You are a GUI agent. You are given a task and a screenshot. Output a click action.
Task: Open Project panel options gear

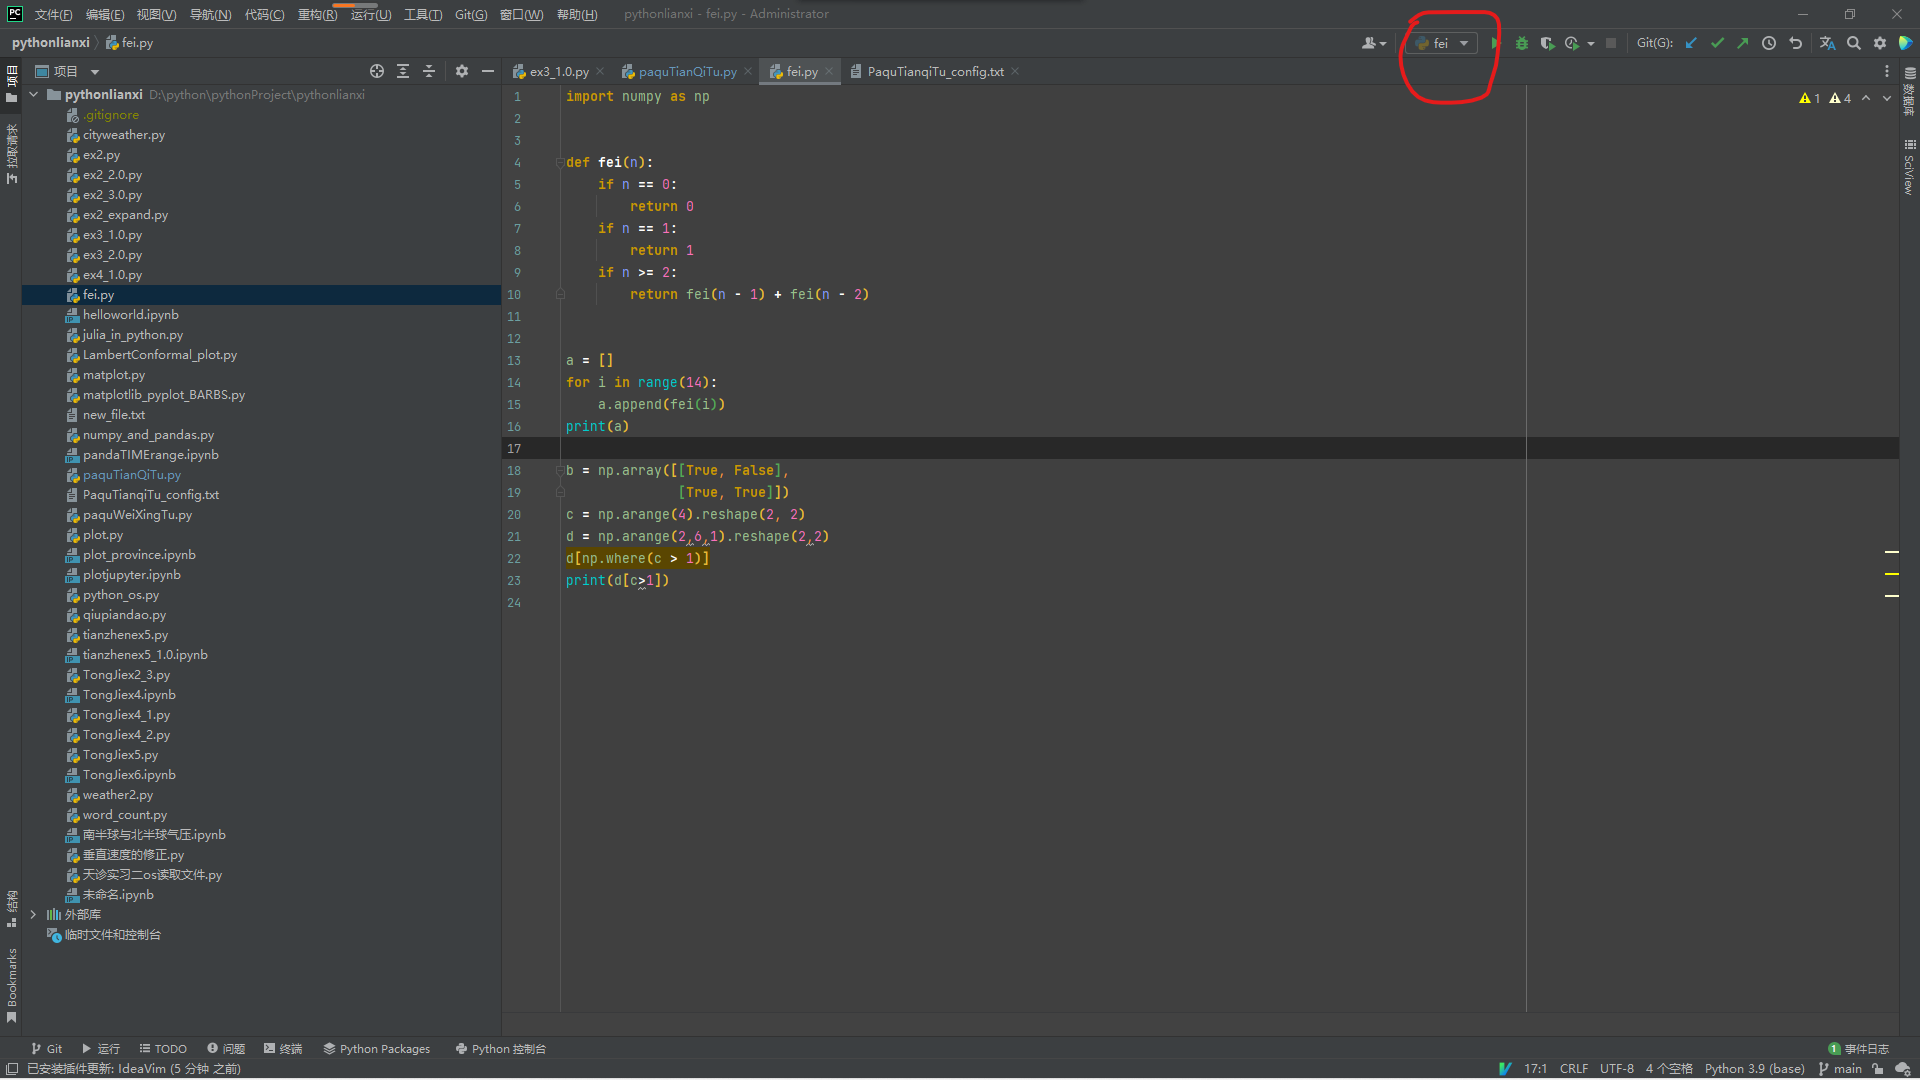point(461,71)
